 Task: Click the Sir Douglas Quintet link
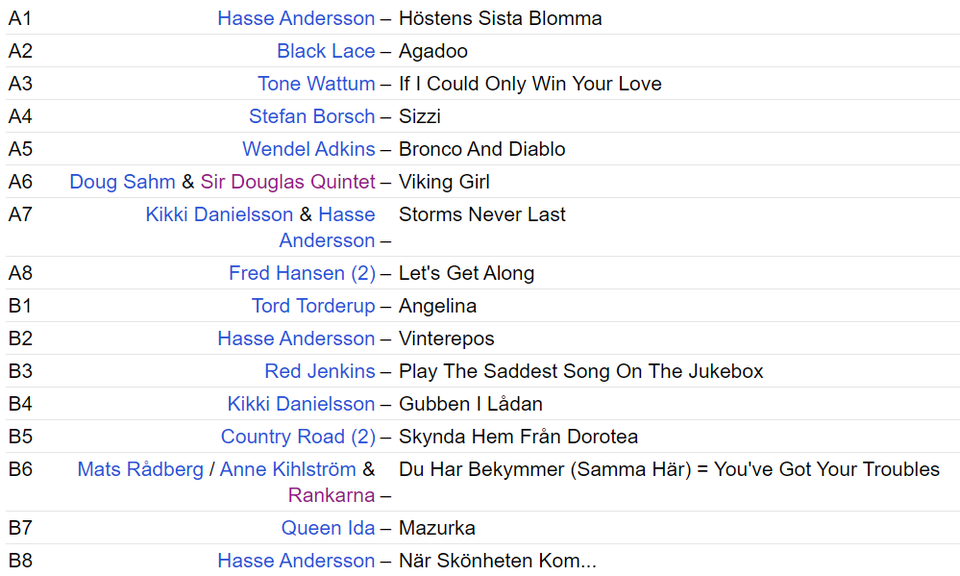(288, 182)
